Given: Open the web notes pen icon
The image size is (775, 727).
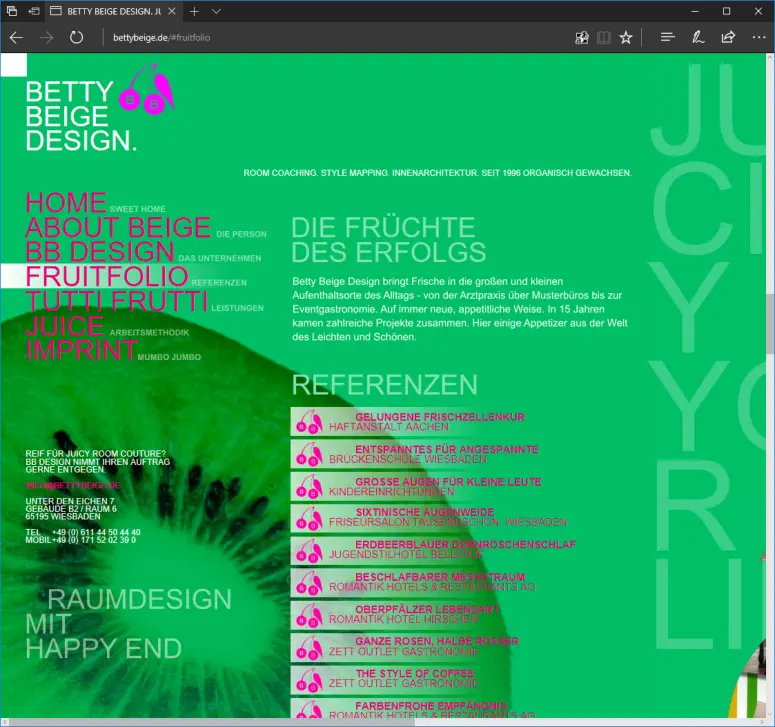Looking at the screenshot, I should click(x=698, y=38).
